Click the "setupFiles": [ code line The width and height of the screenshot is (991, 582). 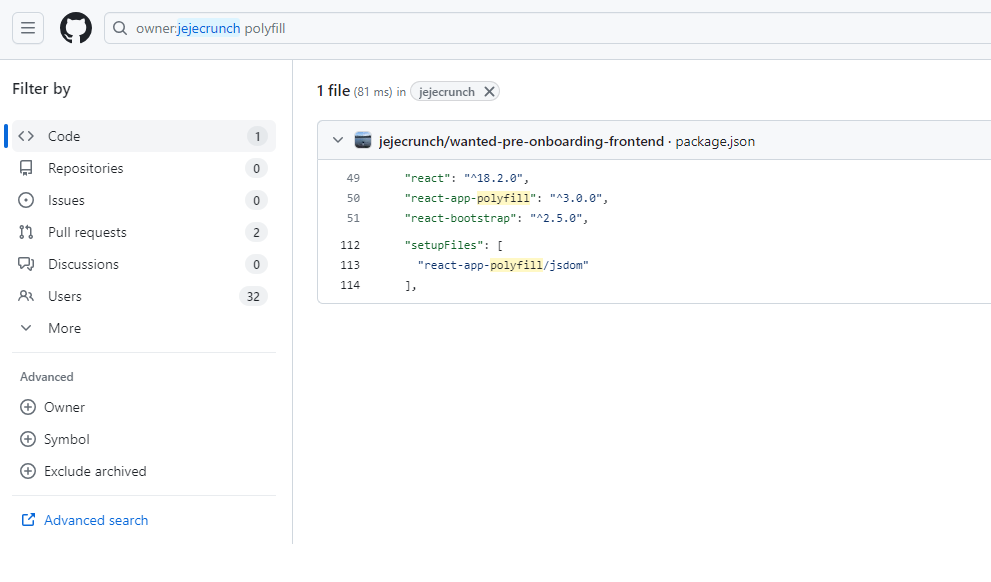453,245
